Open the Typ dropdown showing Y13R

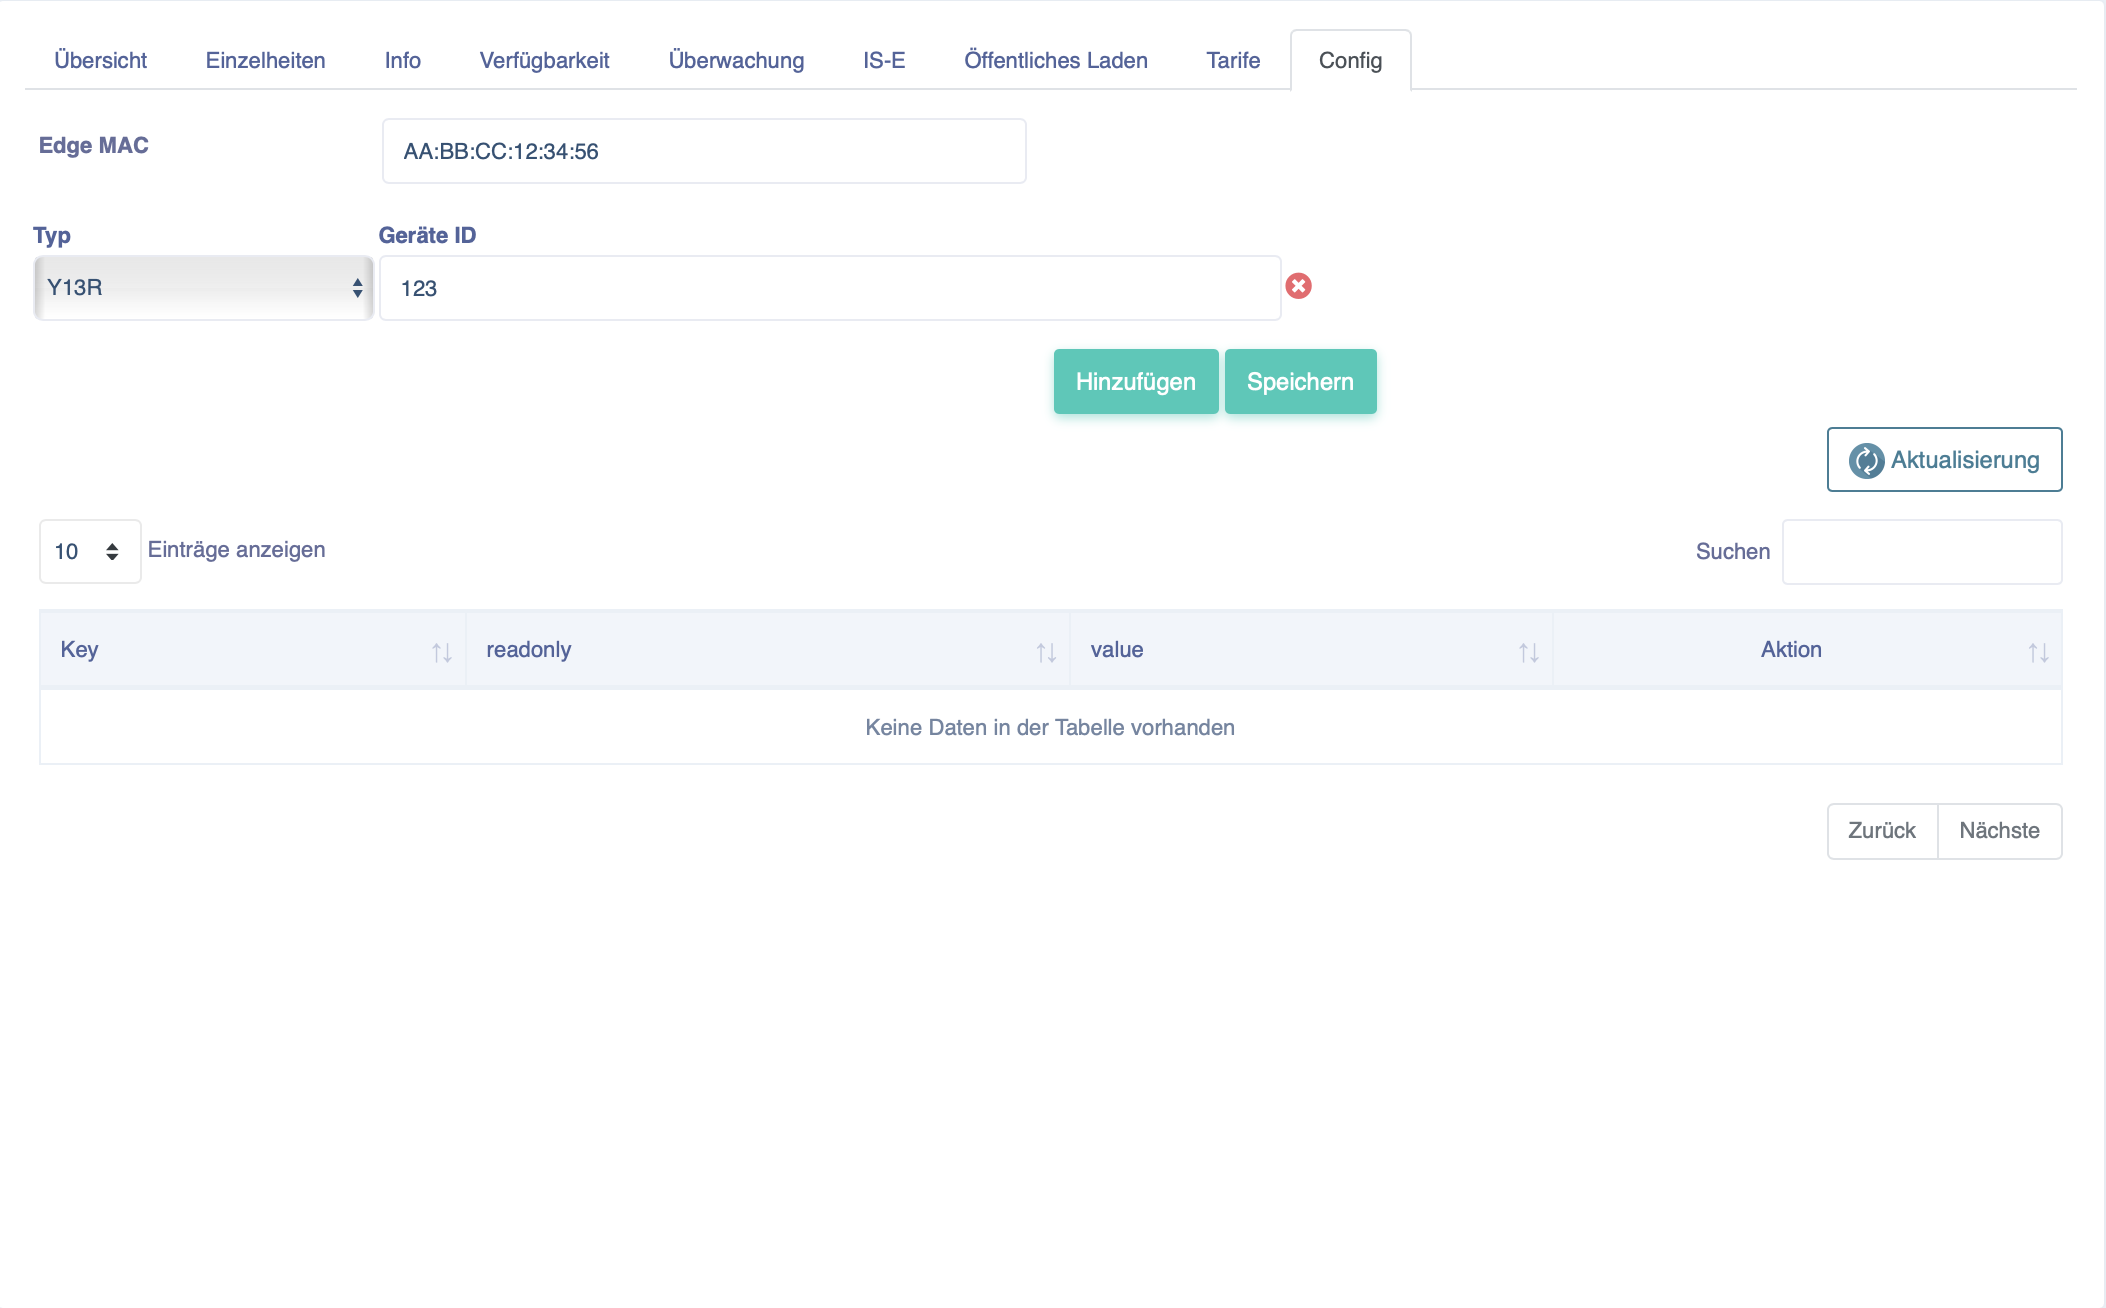pos(204,288)
